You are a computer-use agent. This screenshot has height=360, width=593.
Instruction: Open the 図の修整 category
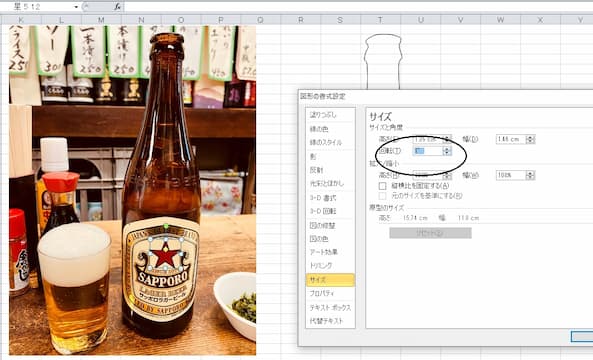[x=330, y=225]
